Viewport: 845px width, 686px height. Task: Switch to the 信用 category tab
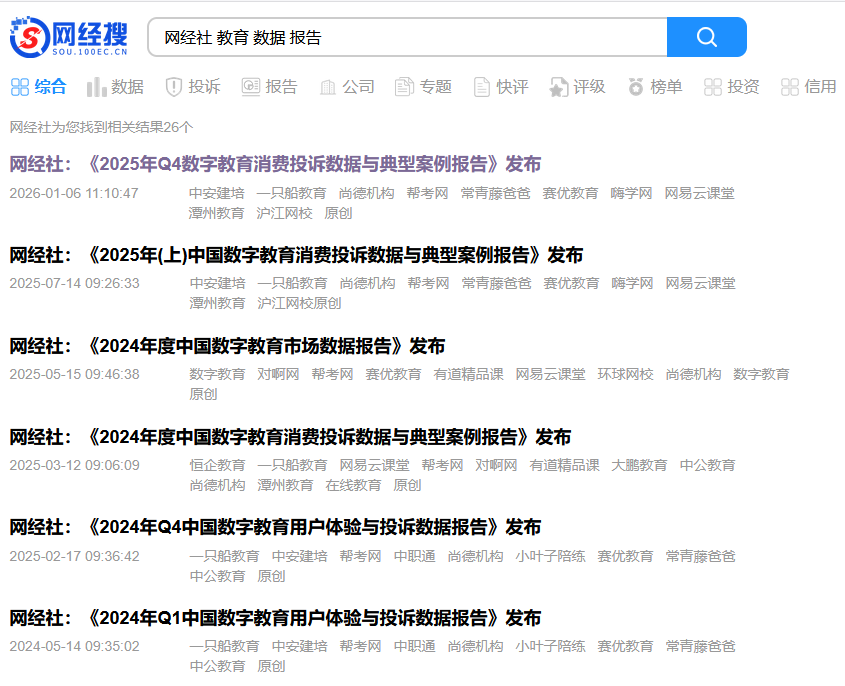click(x=808, y=87)
